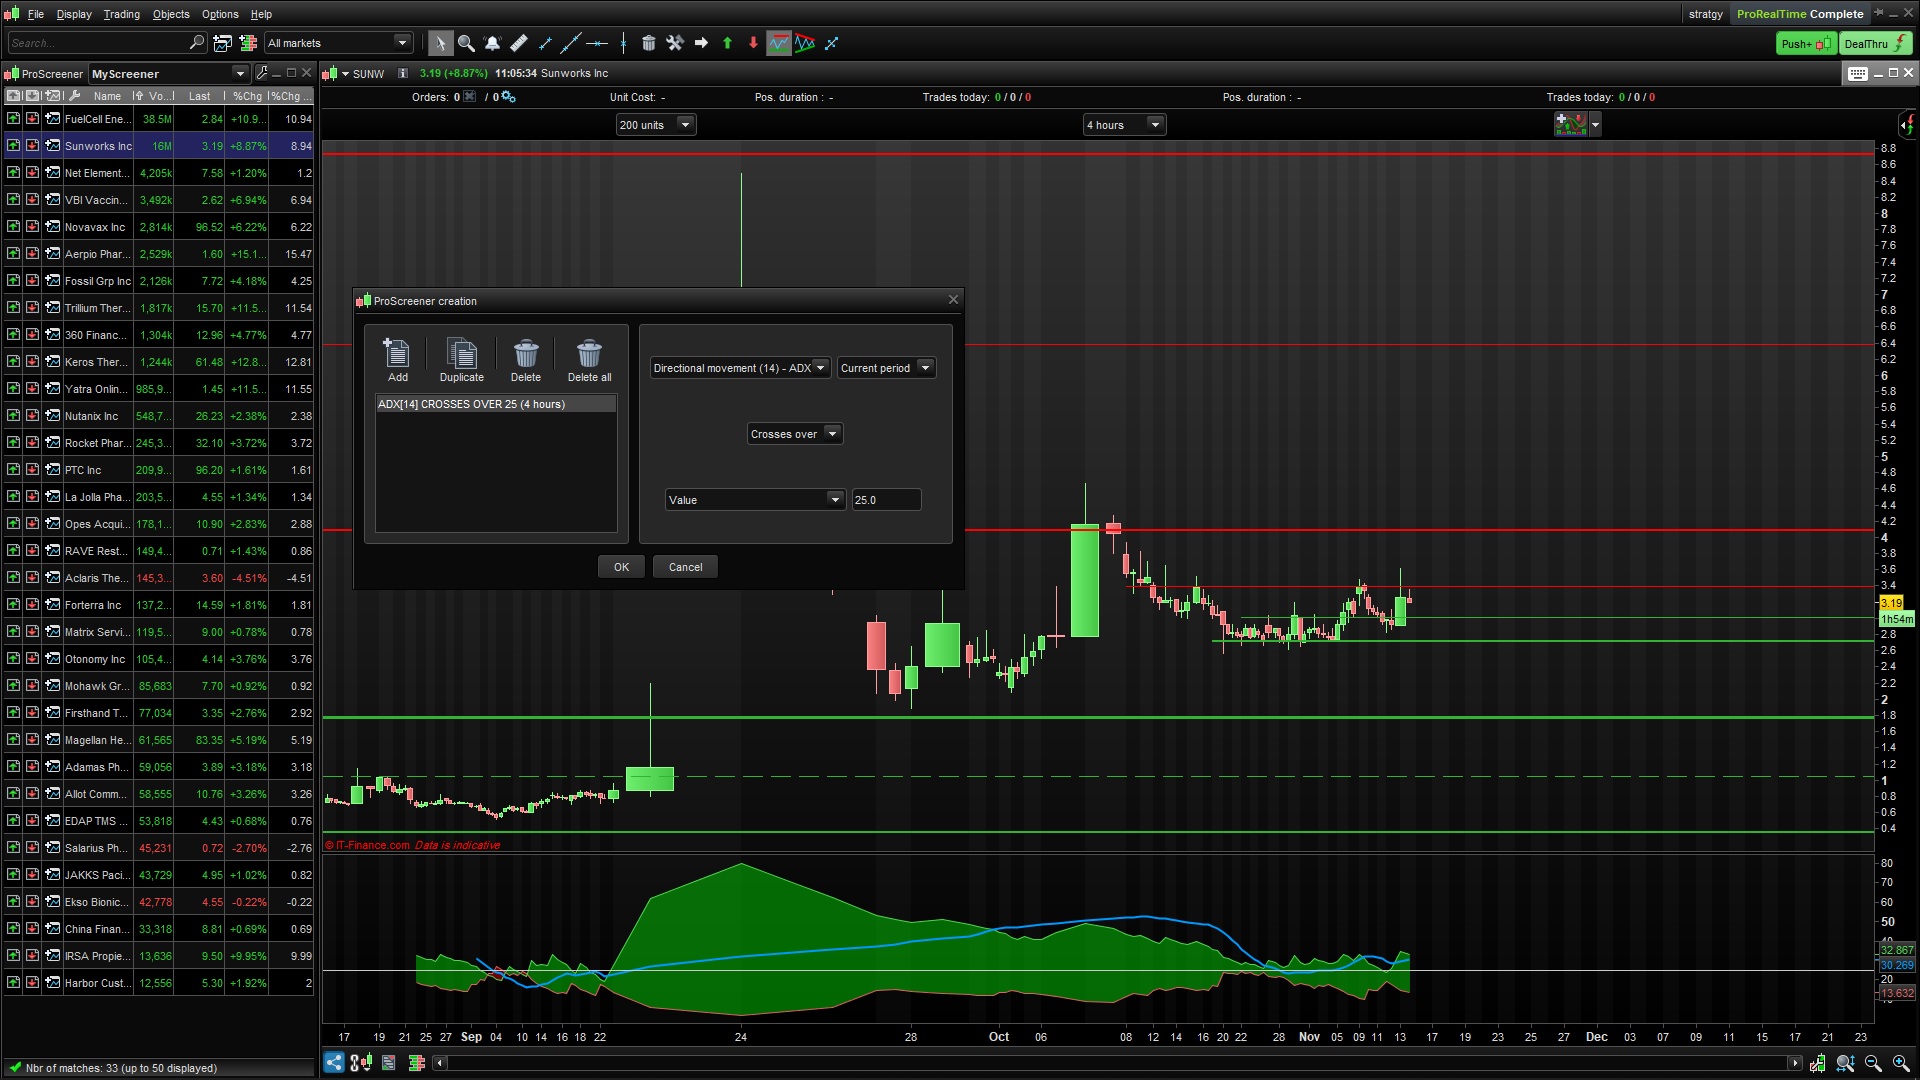
Task: Click the green up arrow tool
Action: pyautogui.click(x=727, y=43)
